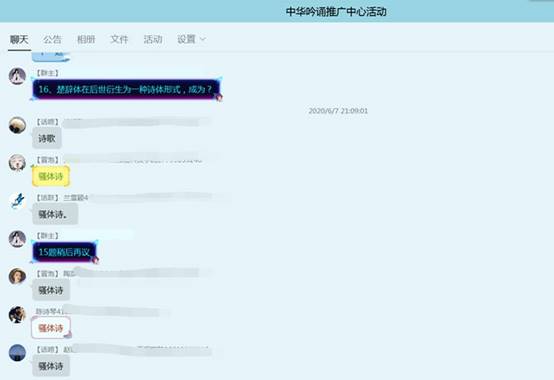Open the 文件 tab
Screen dimensions: 554x380
(119, 39)
